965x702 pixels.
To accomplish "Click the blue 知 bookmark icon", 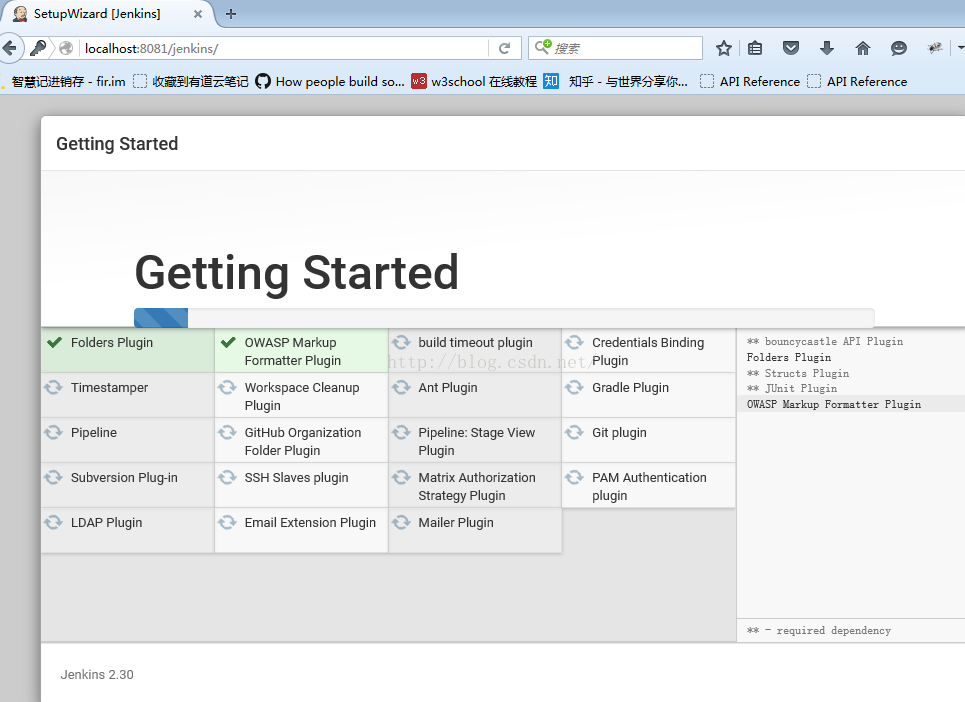I will [551, 81].
